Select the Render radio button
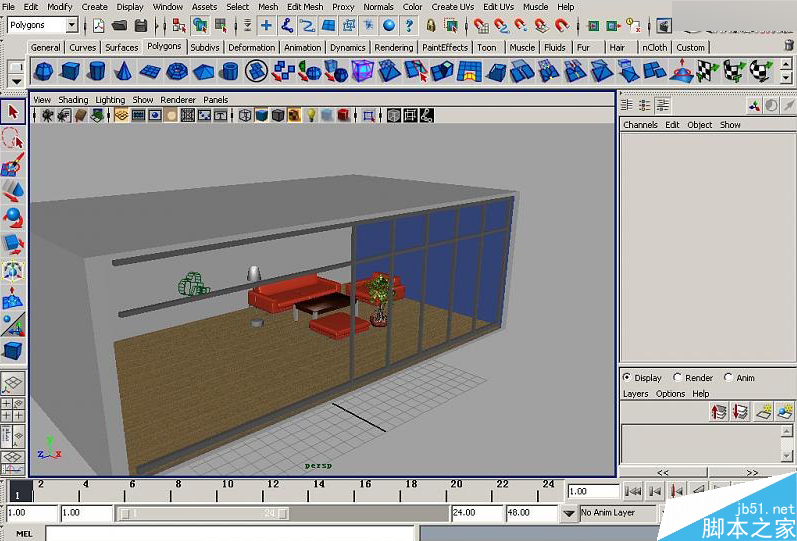The height and width of the screenshot is (541, 797). click(x=677, y=378)
